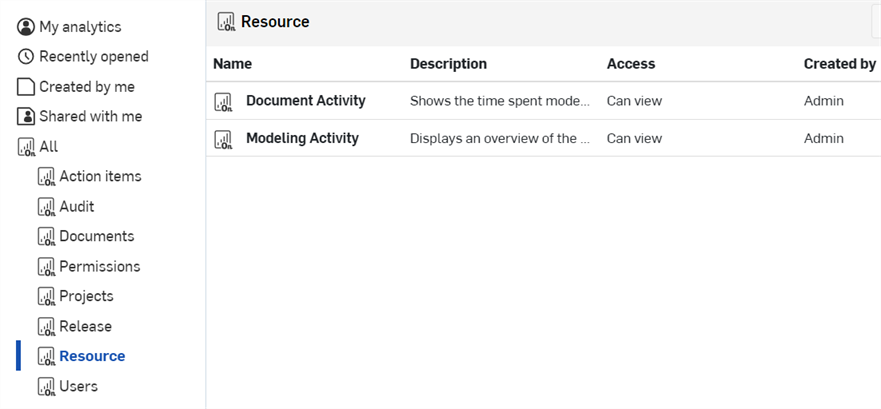The image size is (881, 409).
Task: Select the Projects category
Action: tap(86, 297)
